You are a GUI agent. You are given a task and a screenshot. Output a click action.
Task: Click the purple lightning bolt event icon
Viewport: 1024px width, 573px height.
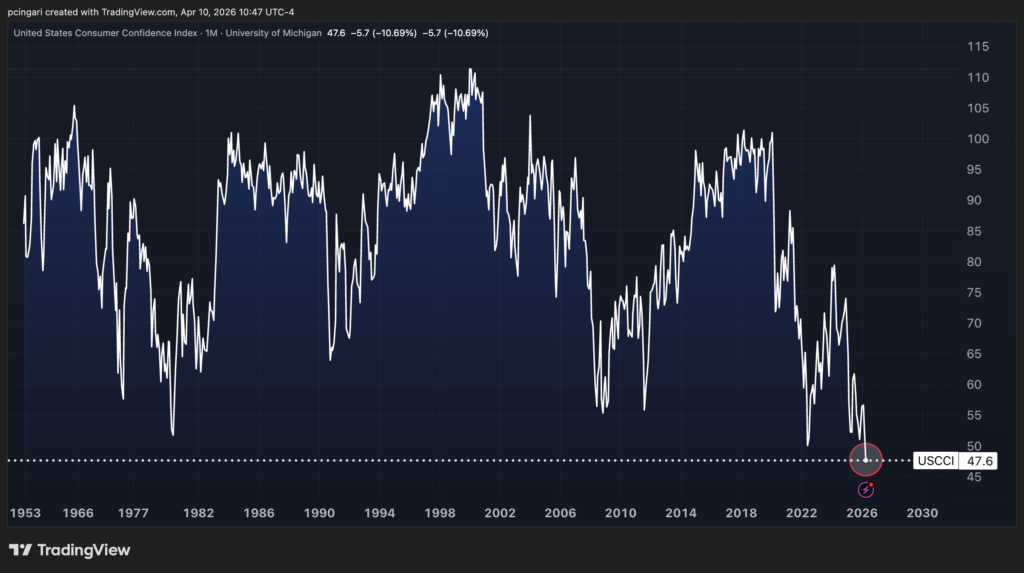865,489
